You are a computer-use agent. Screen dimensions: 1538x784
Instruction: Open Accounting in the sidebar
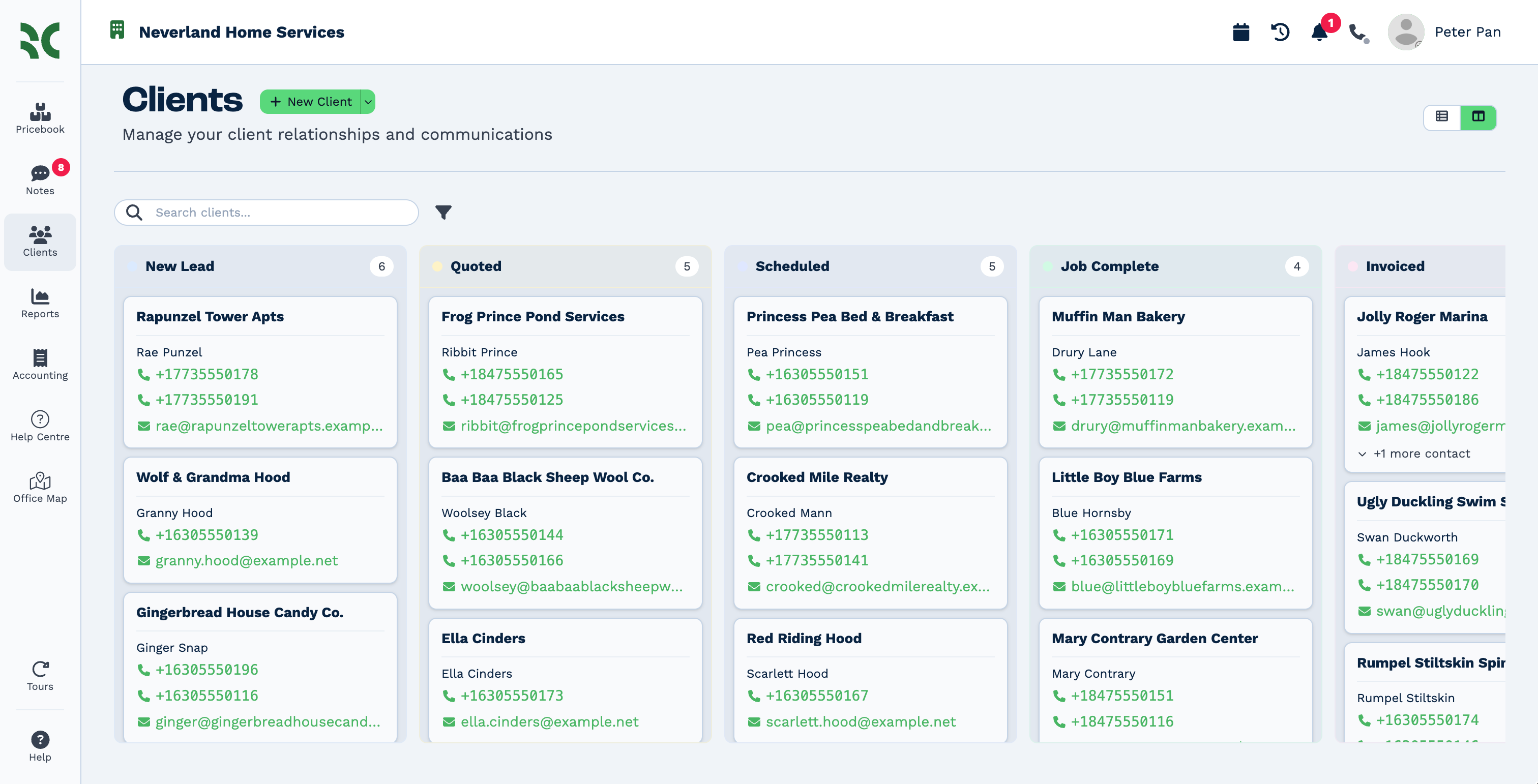point(40,365)
